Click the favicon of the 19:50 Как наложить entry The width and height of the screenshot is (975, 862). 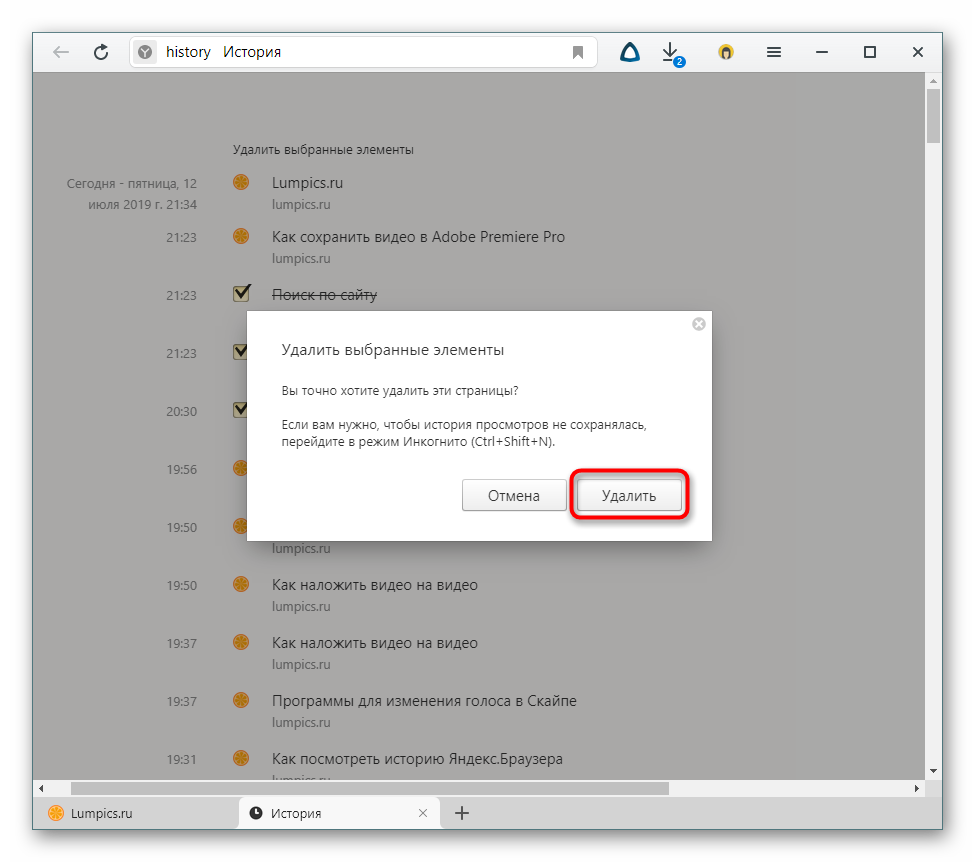pyautogui.click(x=241, y=584)
